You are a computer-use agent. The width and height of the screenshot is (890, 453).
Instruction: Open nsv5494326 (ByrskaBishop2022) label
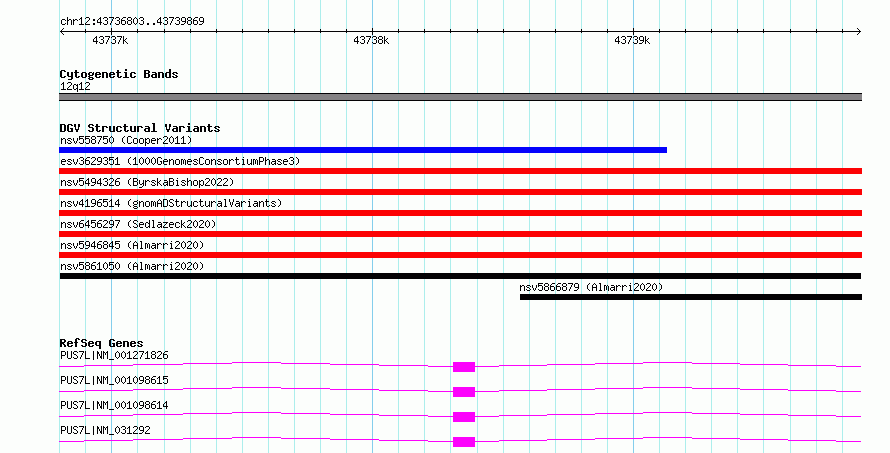147,182
